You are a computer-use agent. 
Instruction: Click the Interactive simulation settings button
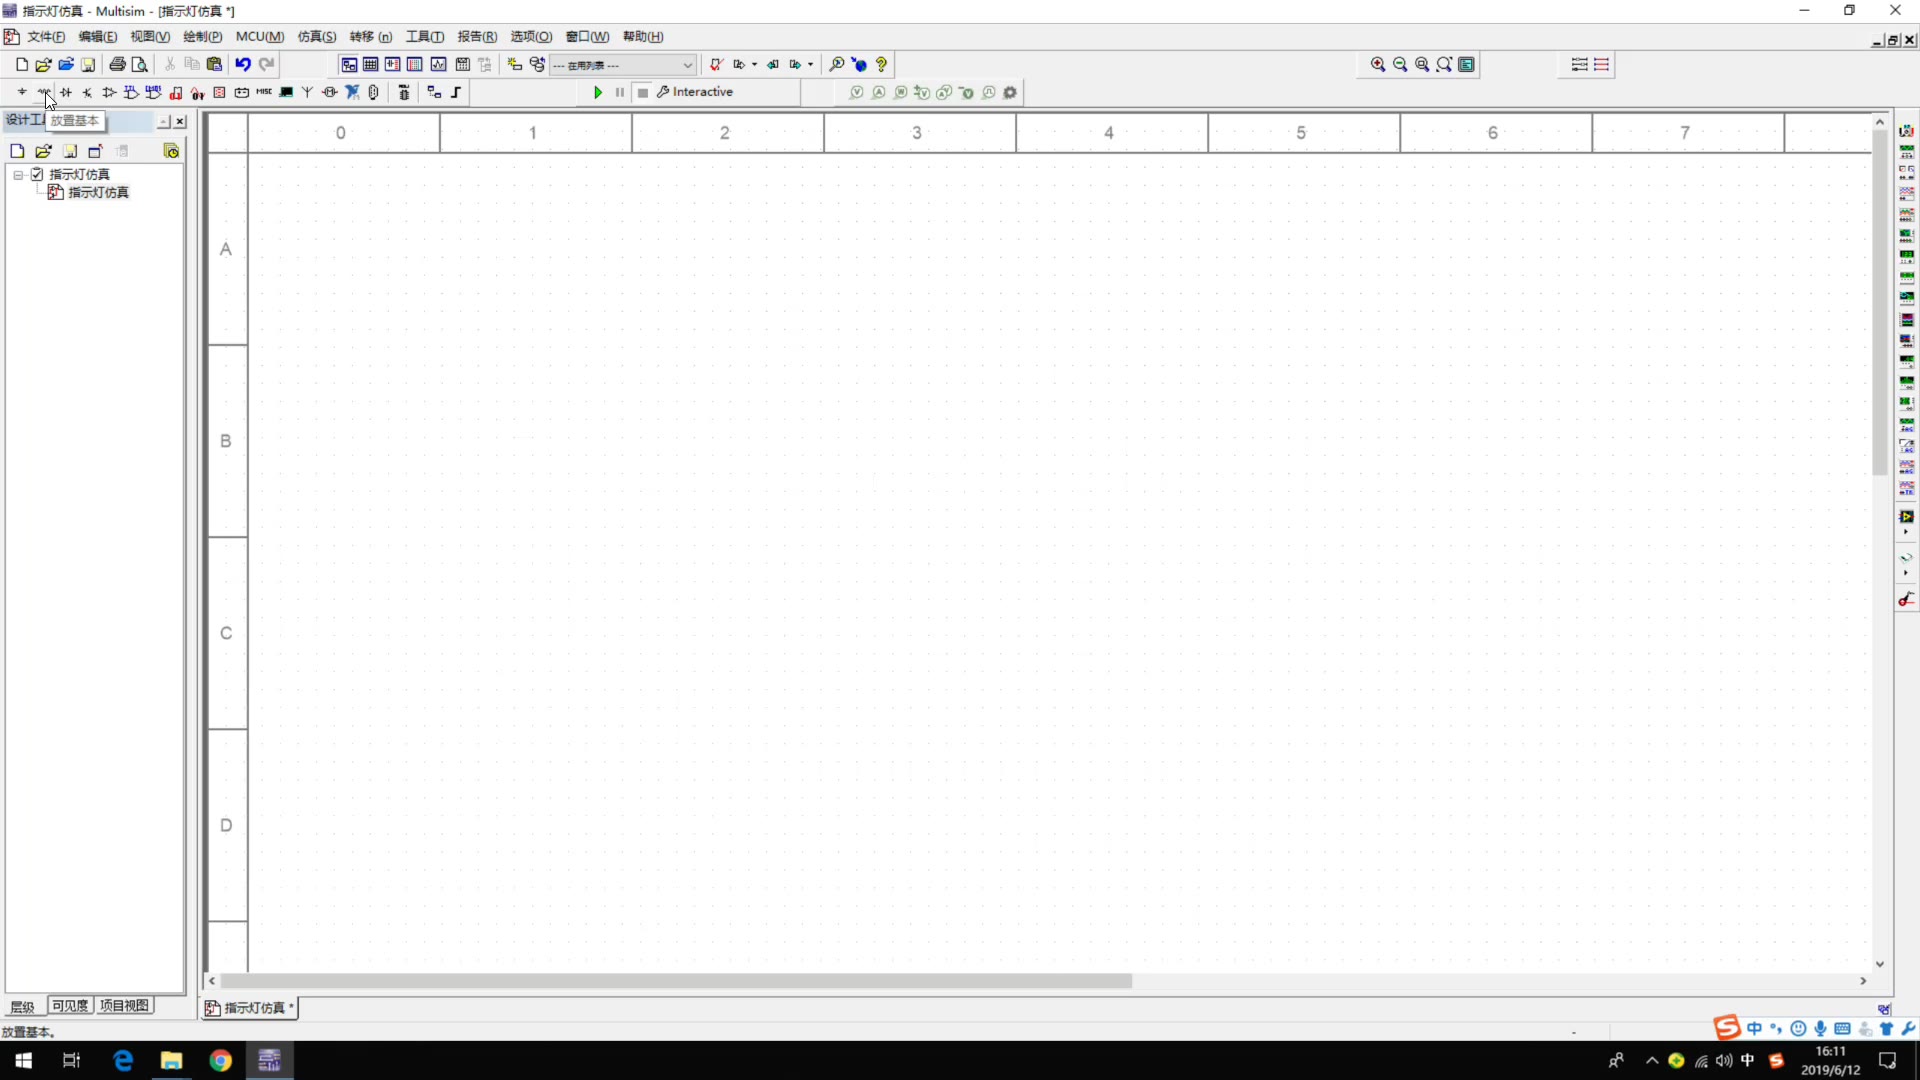pos(695,92)
